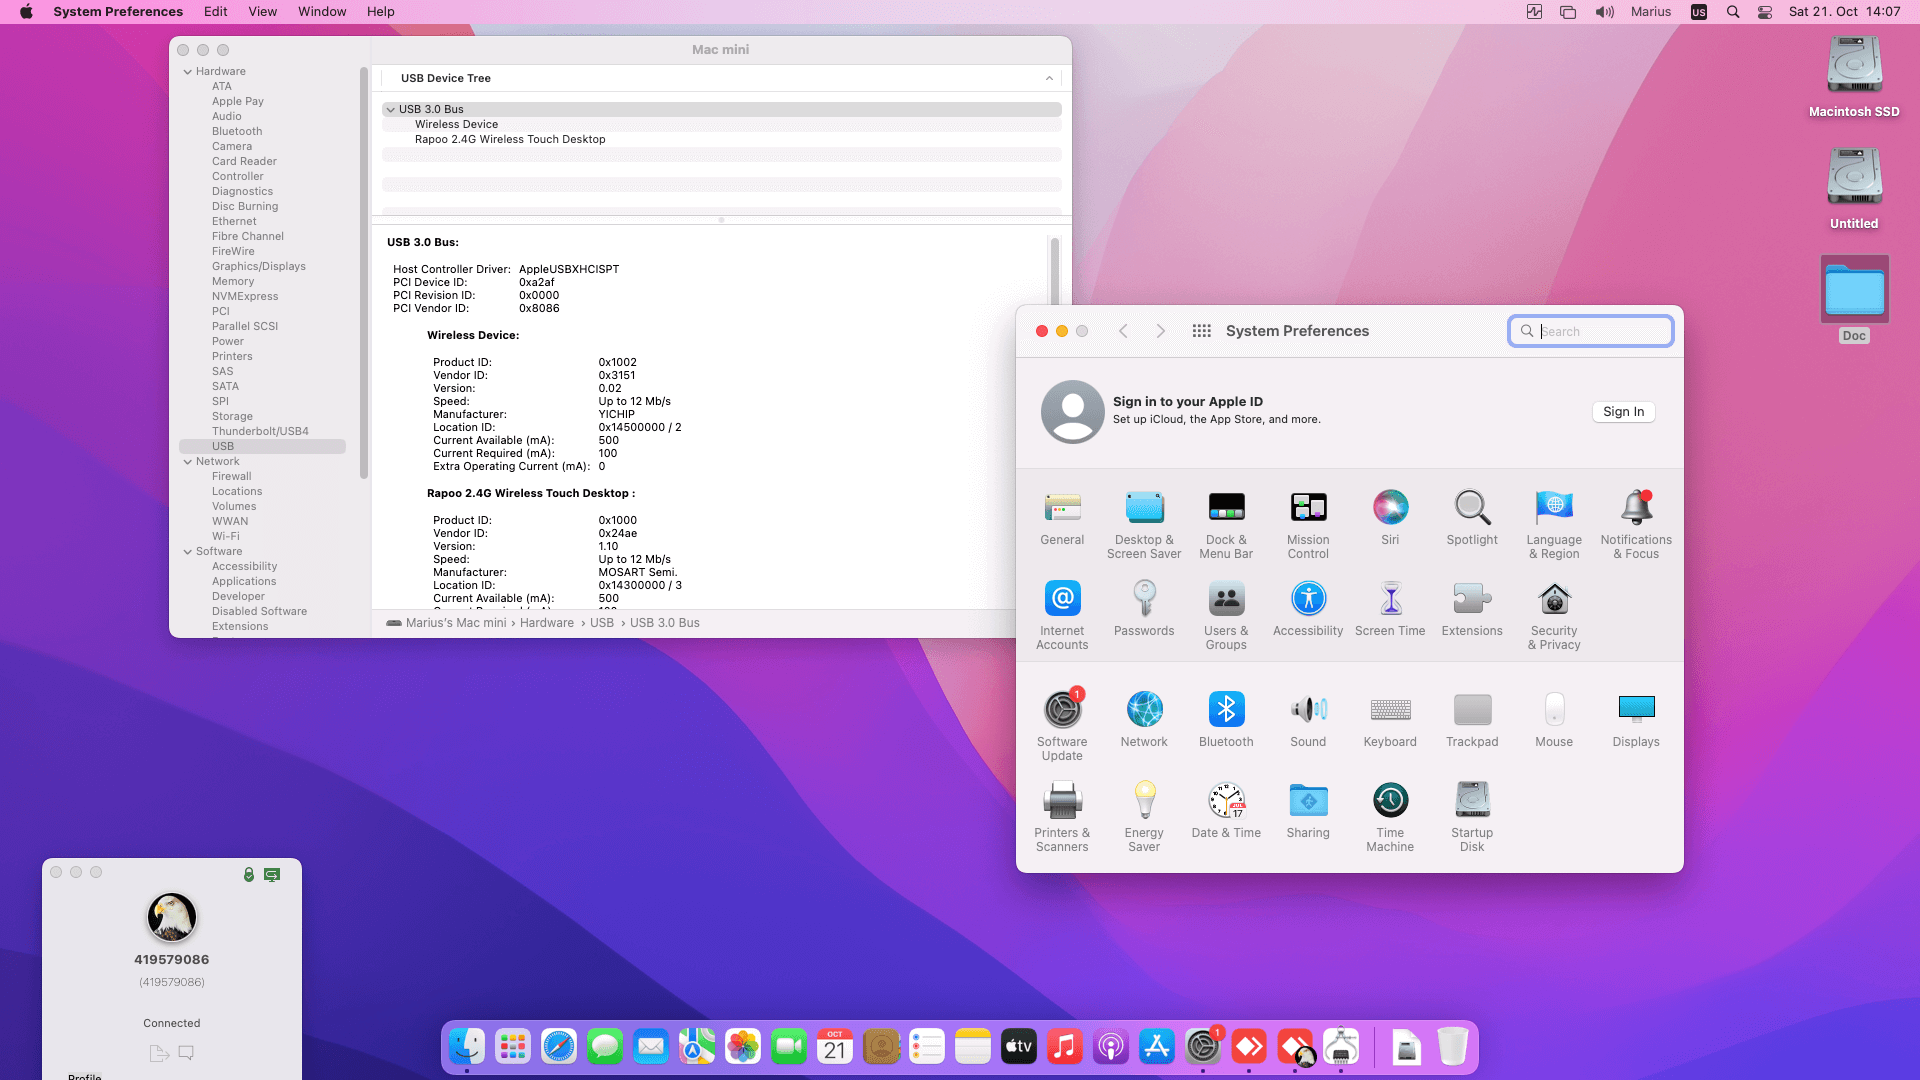Select Rapoo 2.4G Wireless Touch Desktop device
The image size is (1920, 1080).
pos(510,140)
